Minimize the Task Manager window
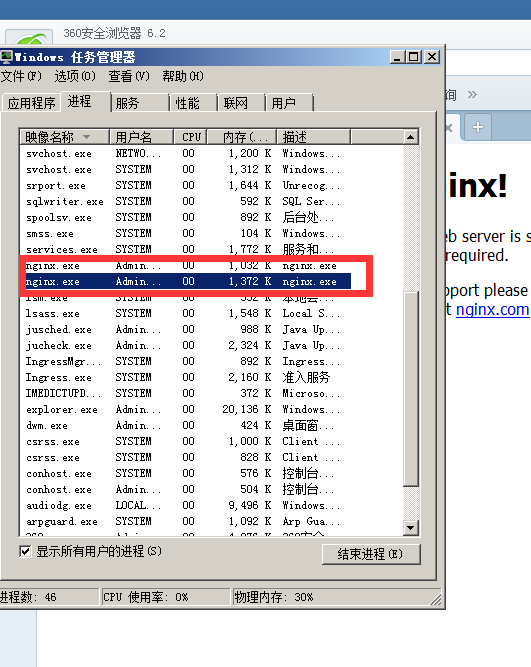The height and width of the screenshot is (667, 531). [x=397, y=57]
